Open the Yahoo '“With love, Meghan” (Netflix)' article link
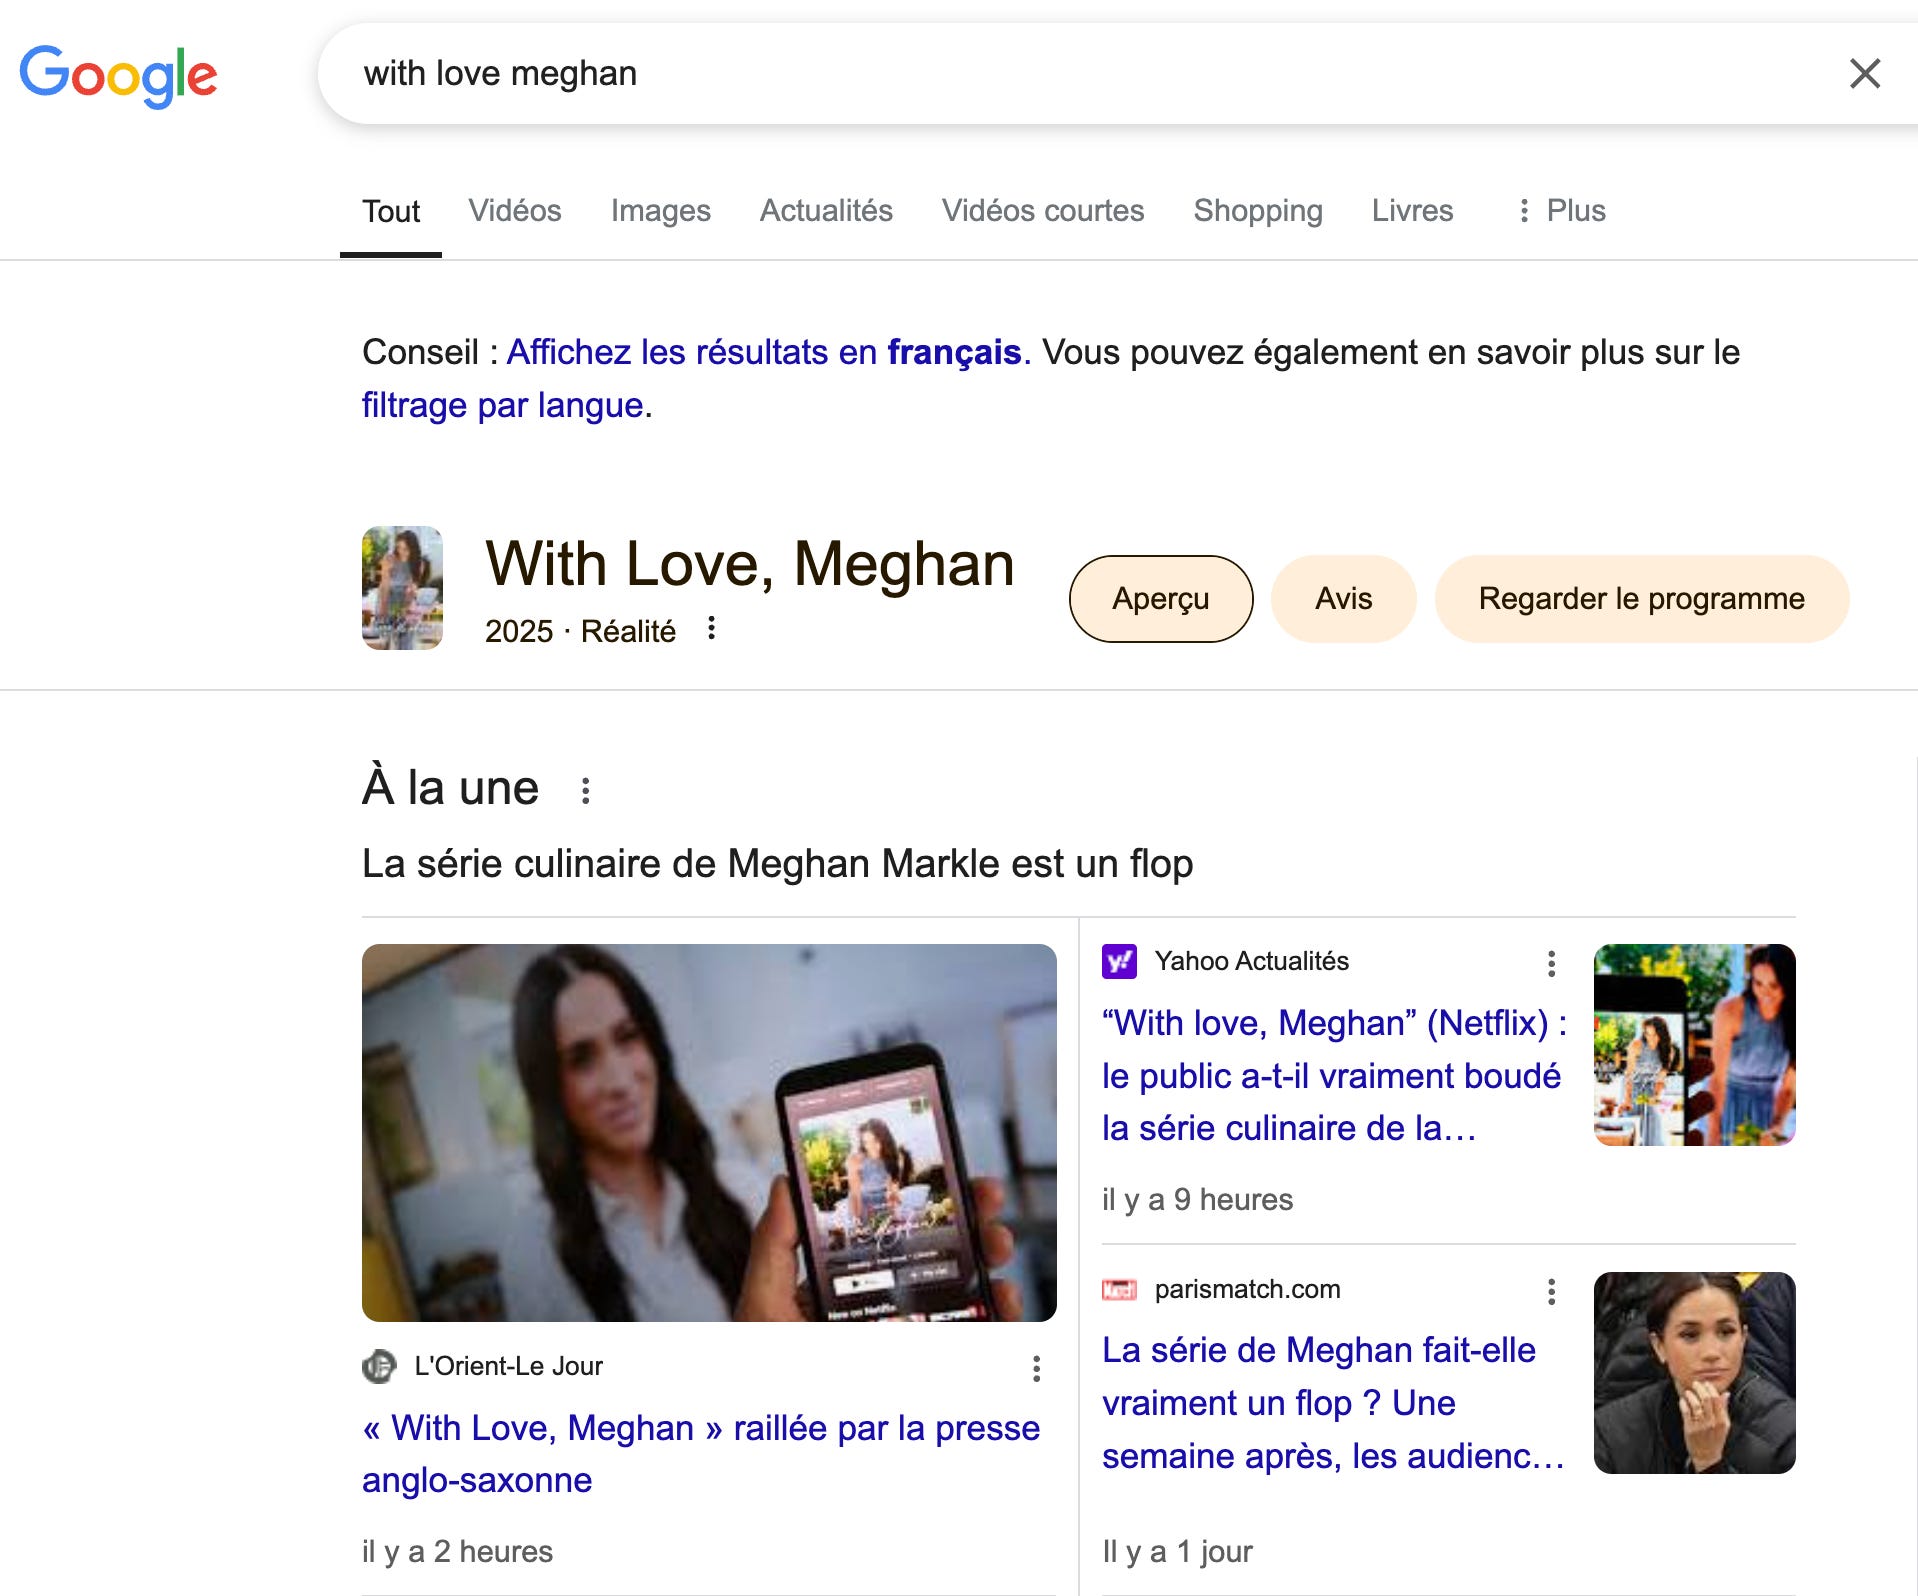Image resolution: width=1918 pixels, height=1596 pixels. 1334,1076
